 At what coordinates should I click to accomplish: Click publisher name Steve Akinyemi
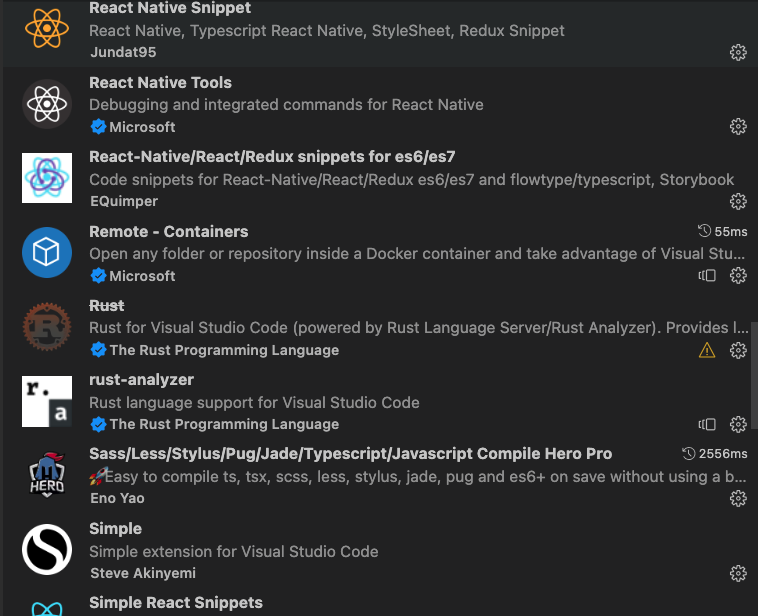(x=143, y=573)
